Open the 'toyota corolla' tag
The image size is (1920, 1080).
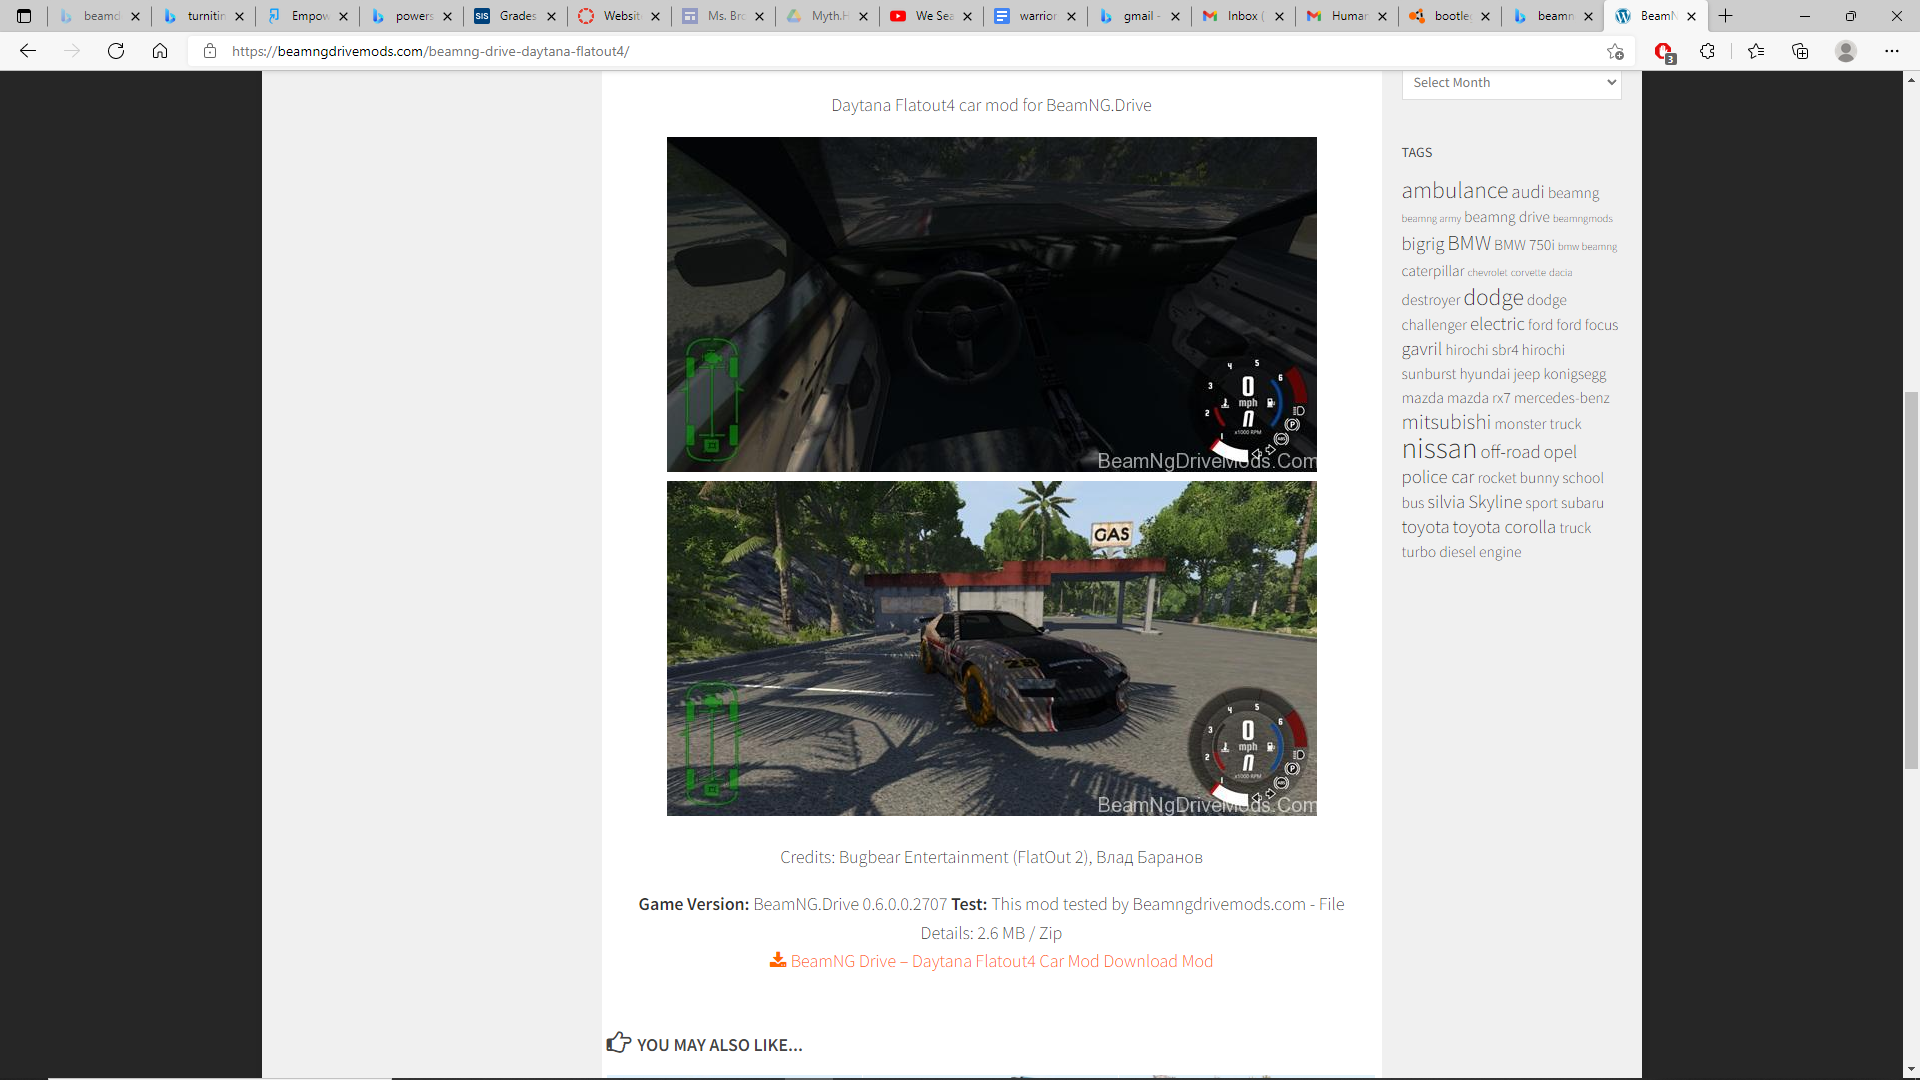click(1504, 527)
